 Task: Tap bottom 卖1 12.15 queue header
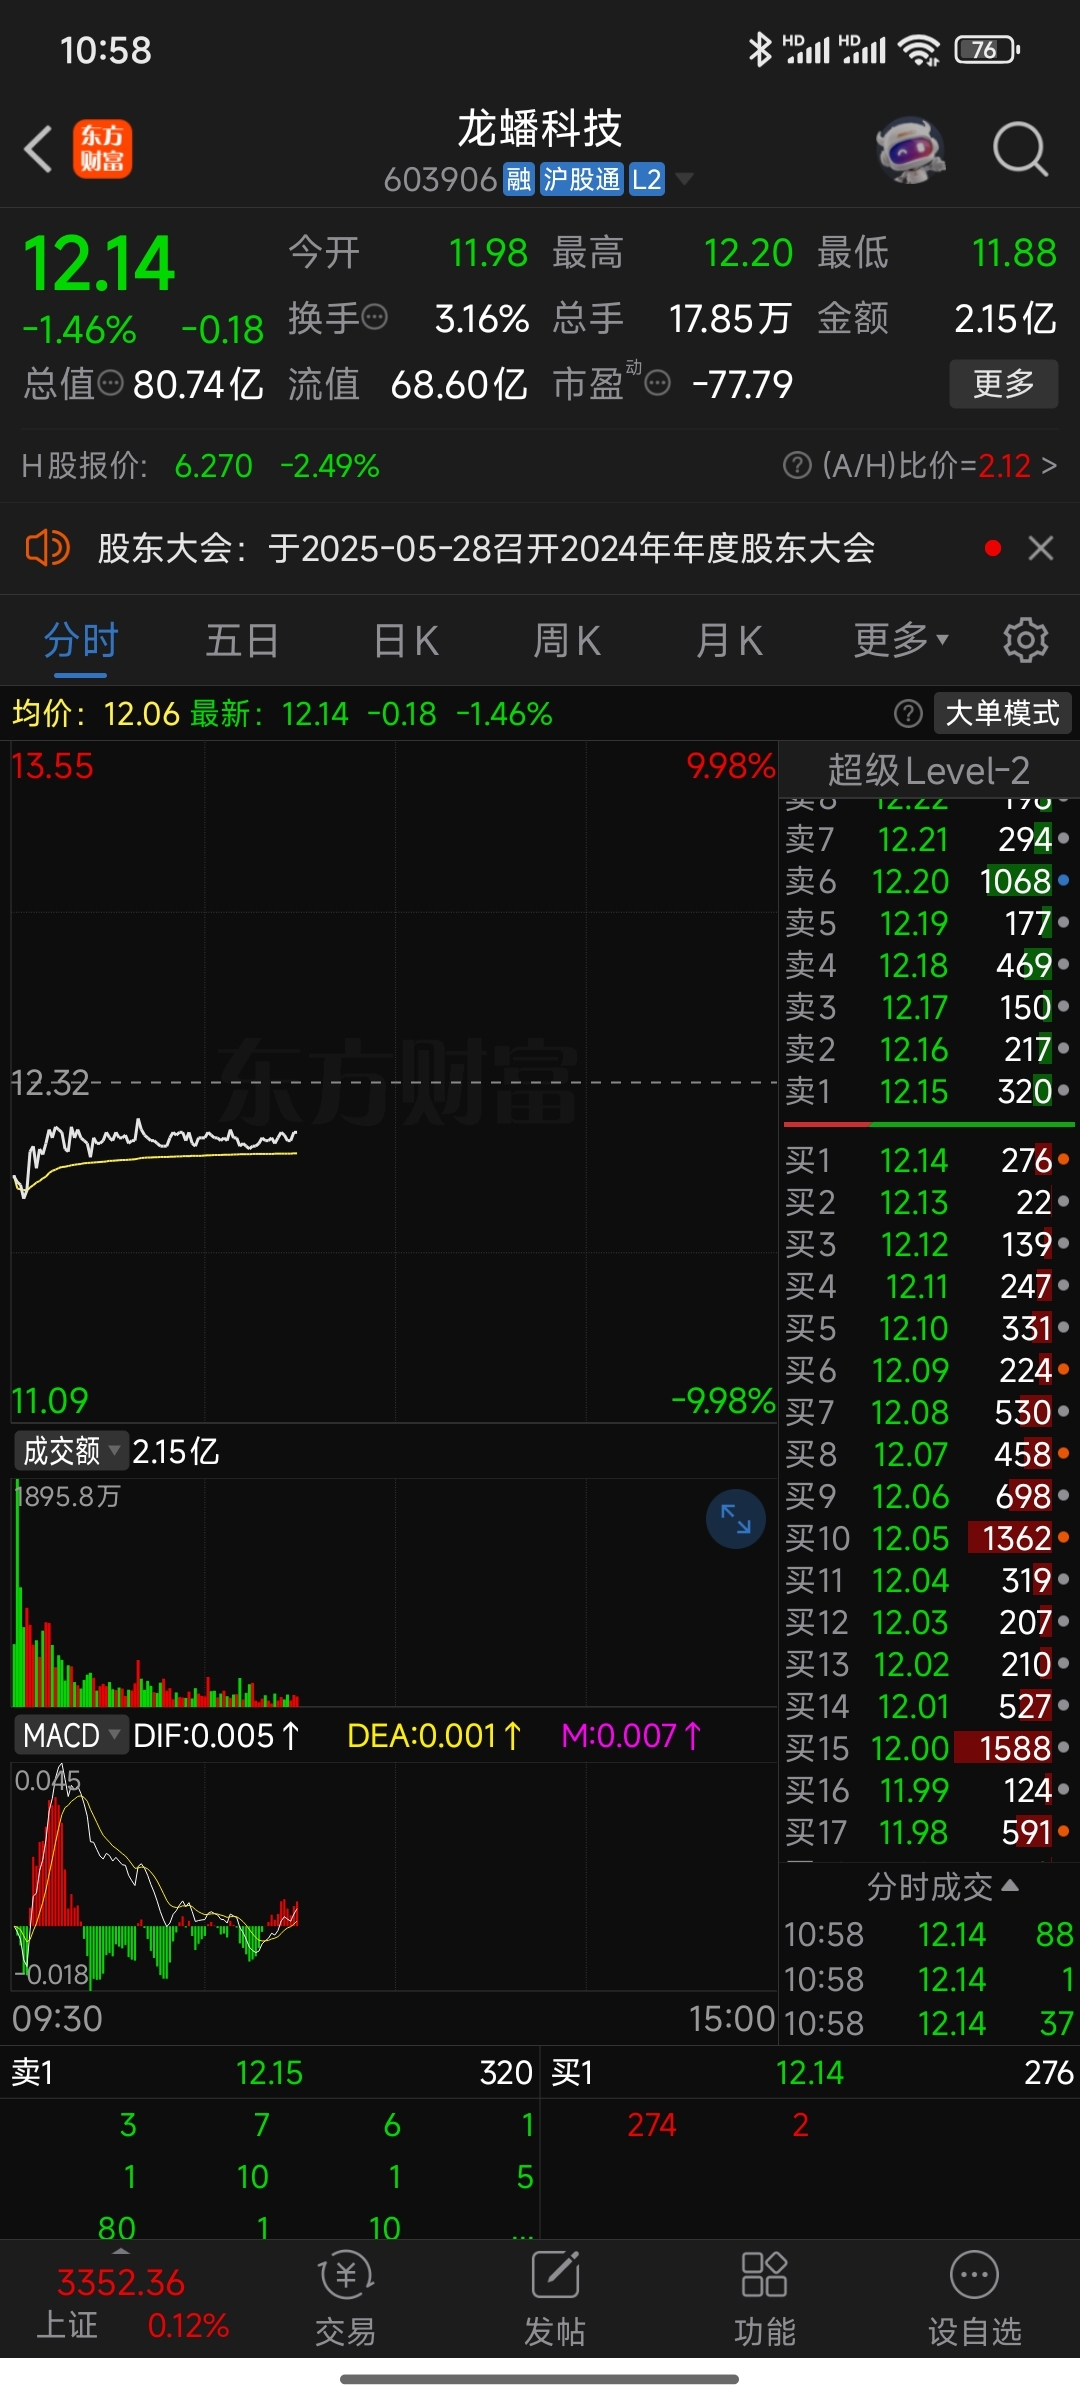click(270, 2072)
